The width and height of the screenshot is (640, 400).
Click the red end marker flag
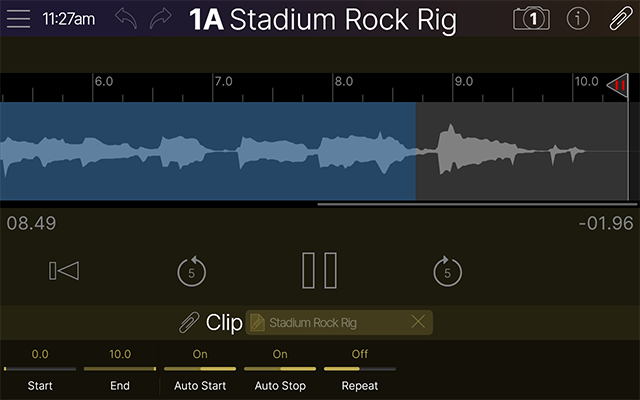(x=619, y=87)
